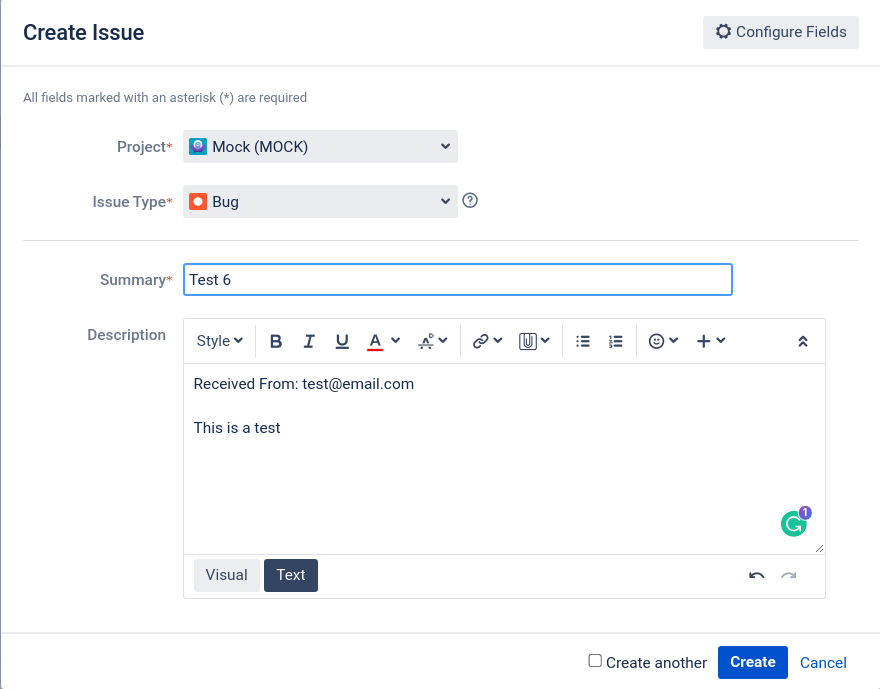Click the attachment paperclip icon
The height and width of the screenshot is (689, 880).
tap(528, 341)
